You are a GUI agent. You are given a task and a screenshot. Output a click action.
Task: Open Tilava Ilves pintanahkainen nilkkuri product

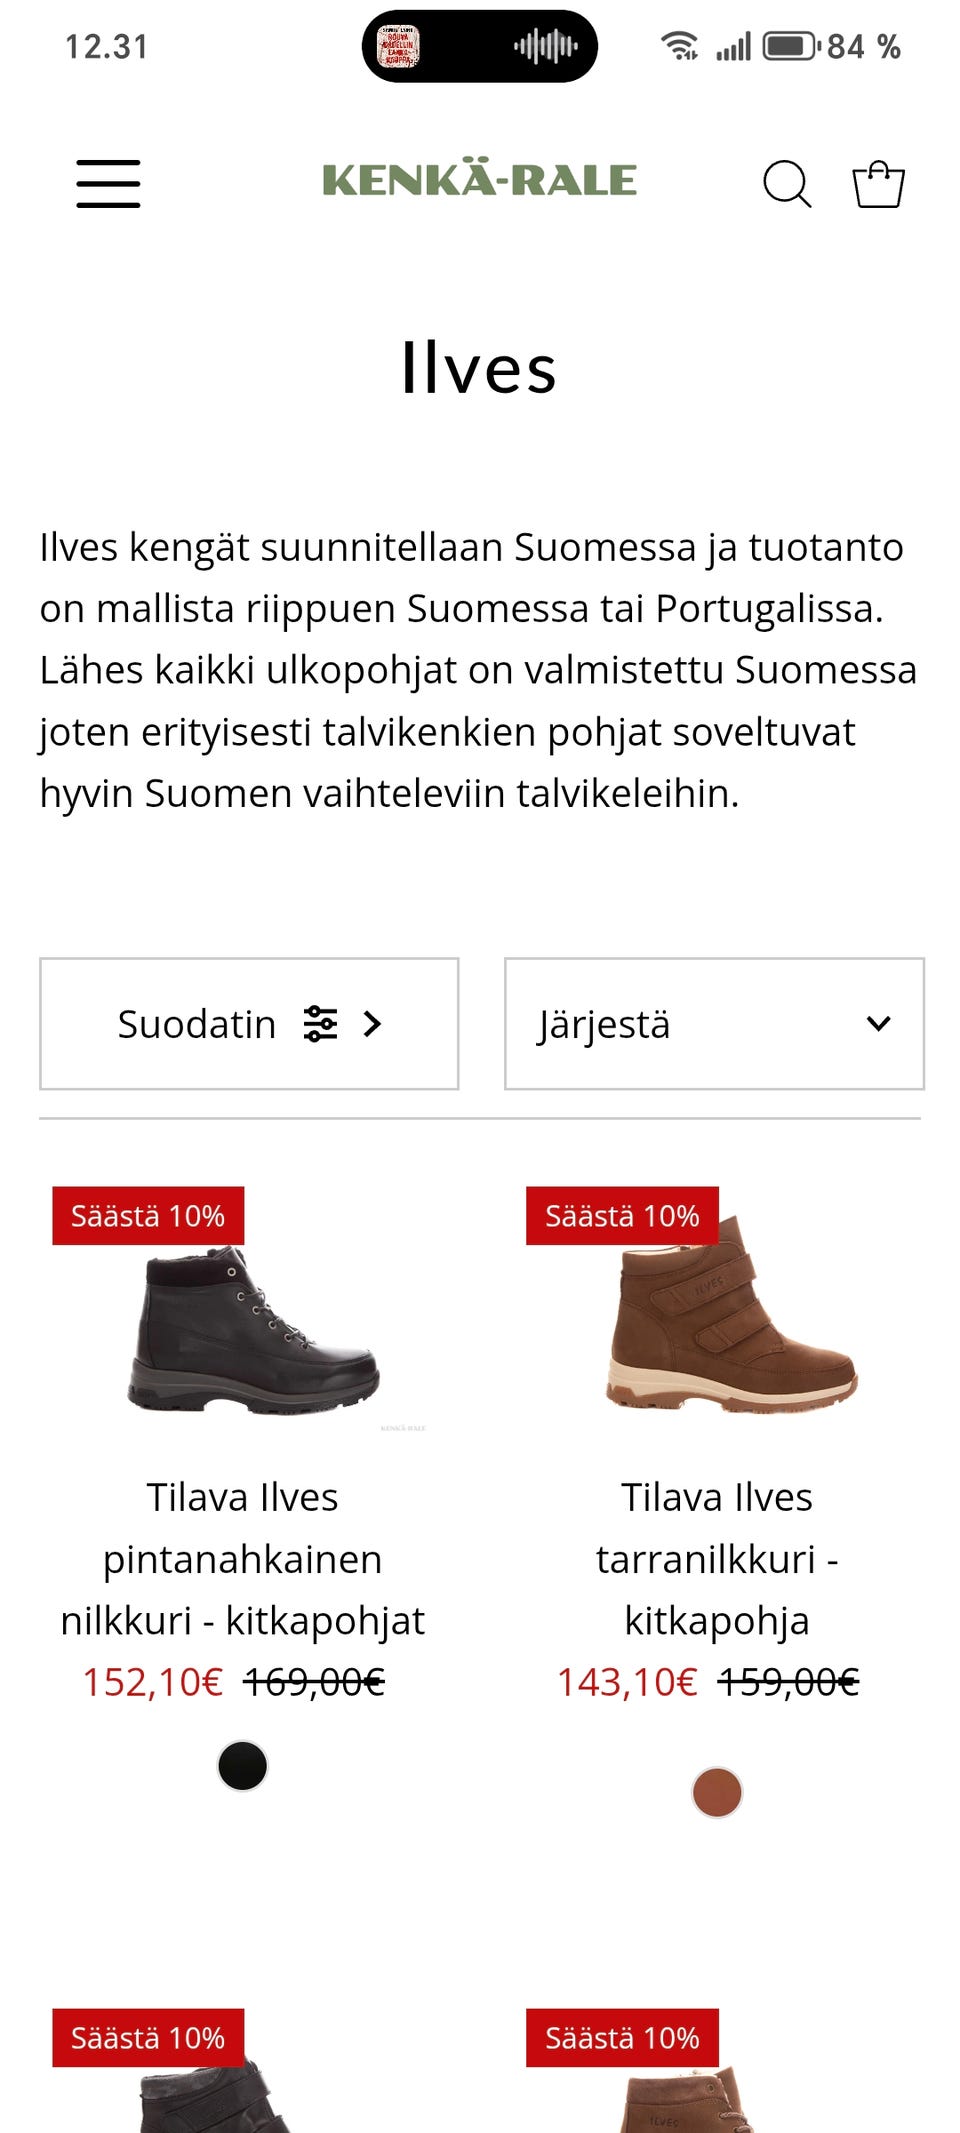coord(241,1558)
